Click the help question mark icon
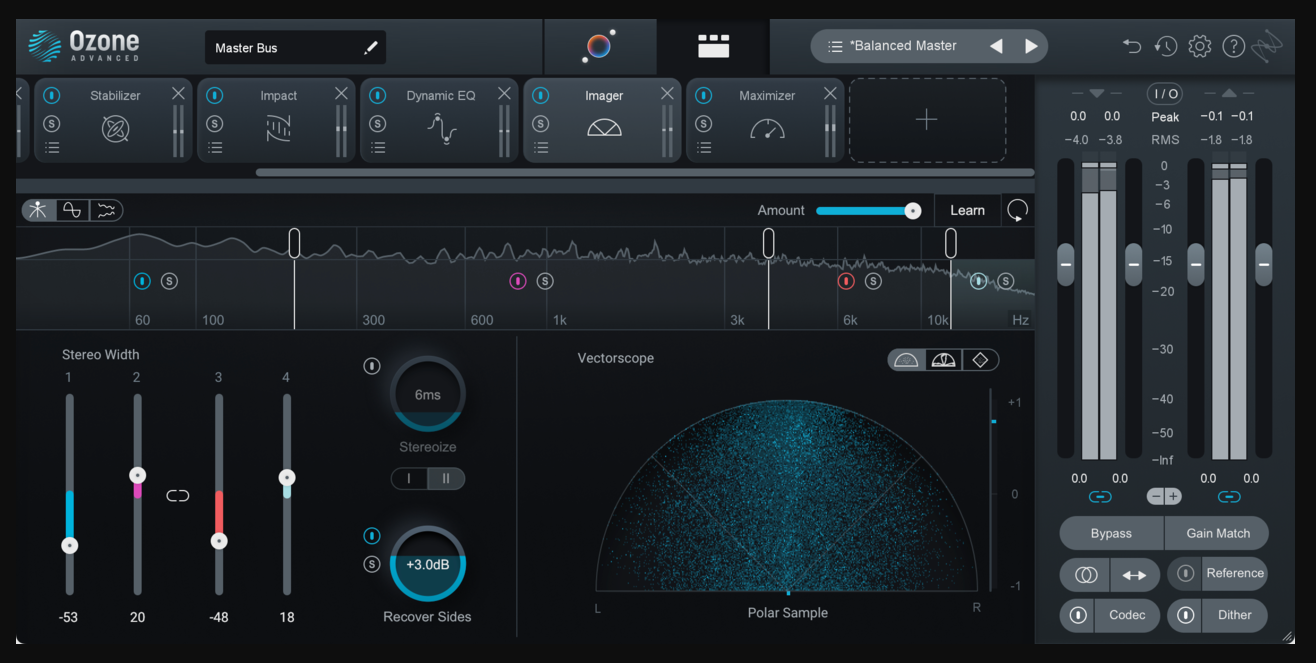 (x=1233, y=46)
